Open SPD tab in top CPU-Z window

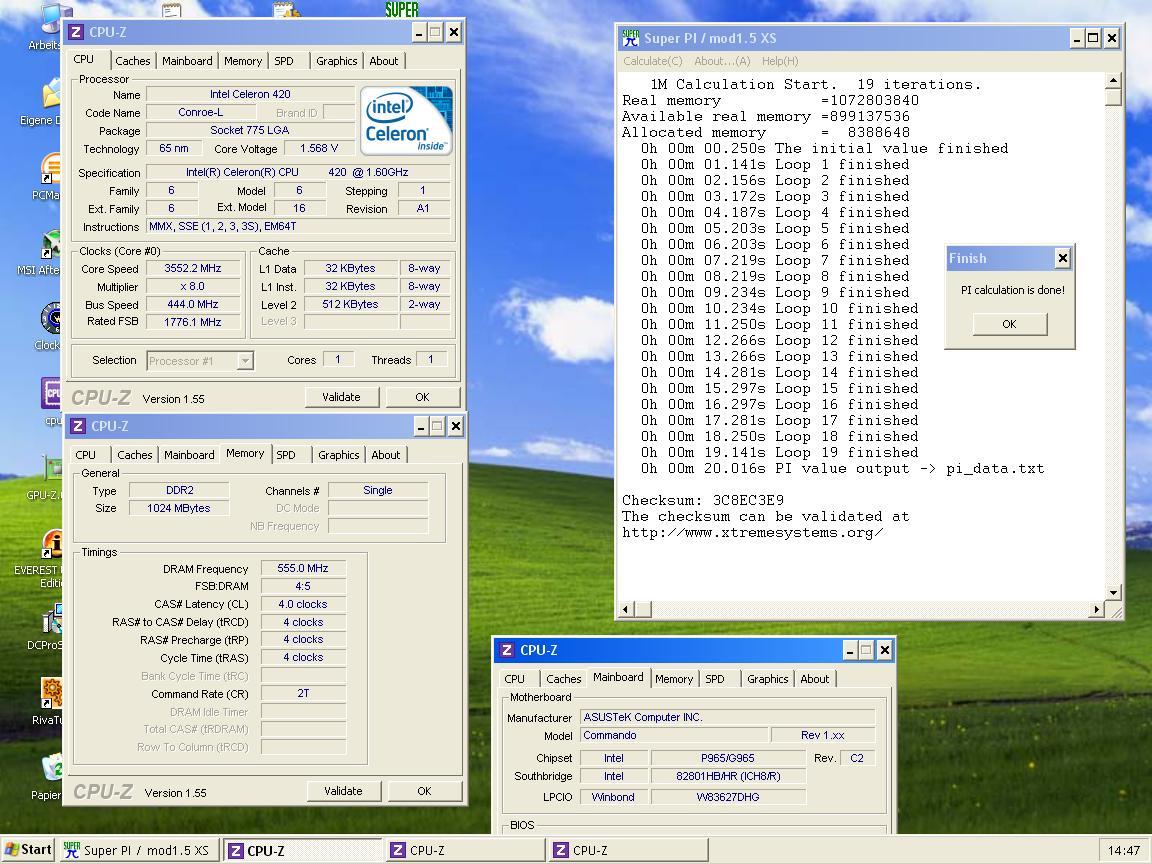pyautogui.click(x=284, y=61)
